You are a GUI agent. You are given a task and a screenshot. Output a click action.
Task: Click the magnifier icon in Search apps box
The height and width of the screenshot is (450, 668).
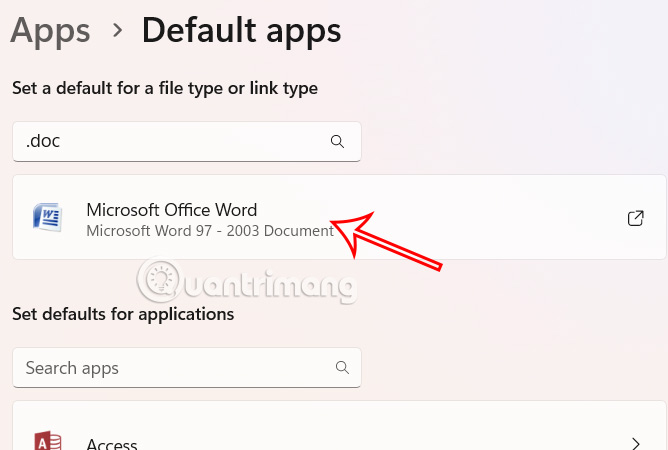[342, 367]
